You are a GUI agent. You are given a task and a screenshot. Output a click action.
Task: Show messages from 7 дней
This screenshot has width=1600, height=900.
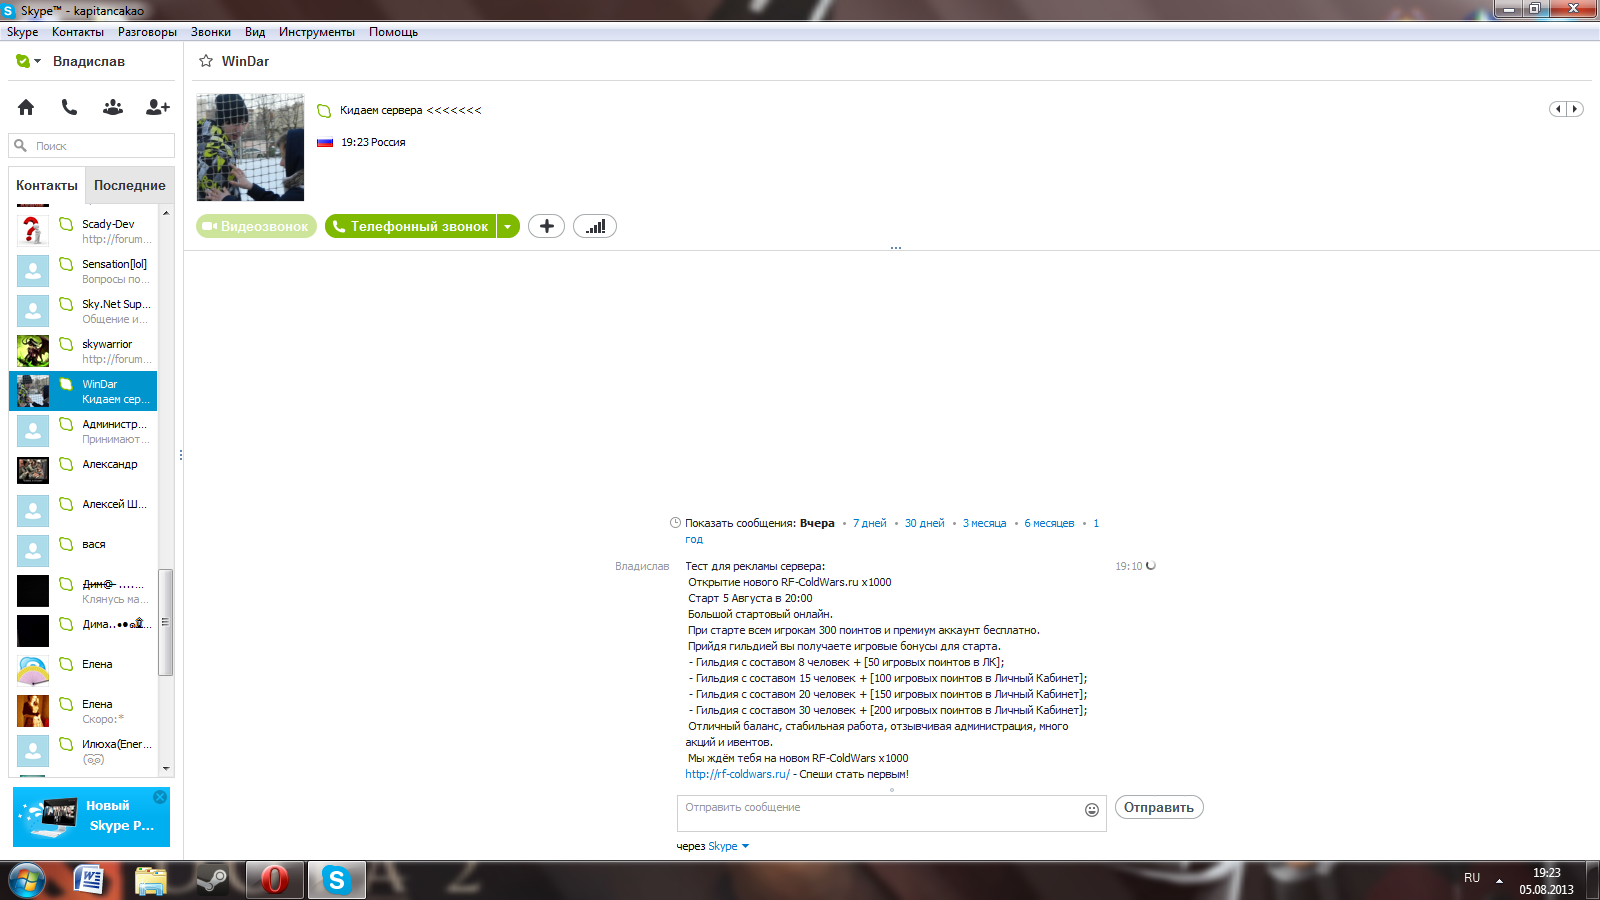point(869,523)
